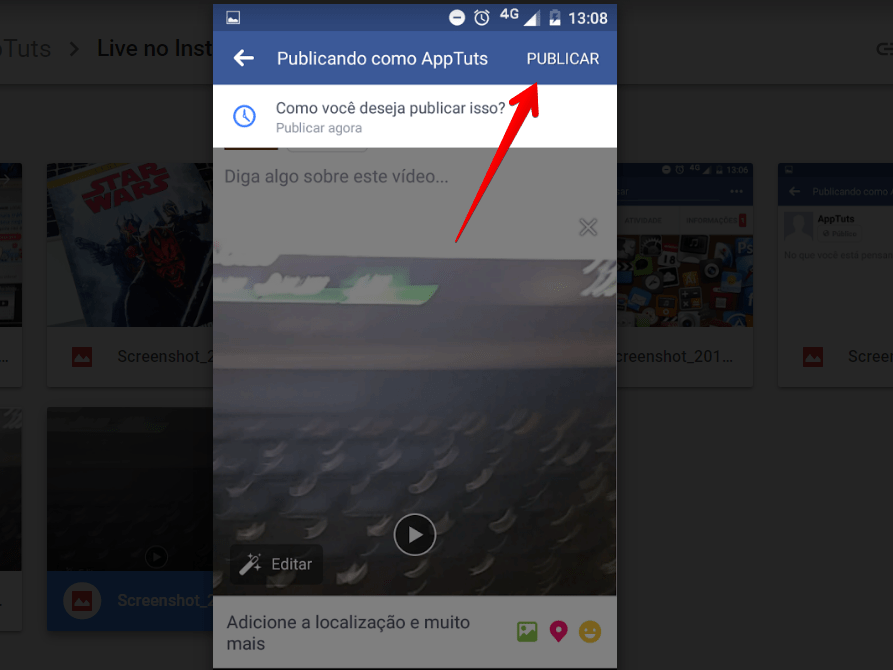This screenshot has width=893, height=670.
Task: Tap the do-not-disturb status icon
Action: [457, 18]
